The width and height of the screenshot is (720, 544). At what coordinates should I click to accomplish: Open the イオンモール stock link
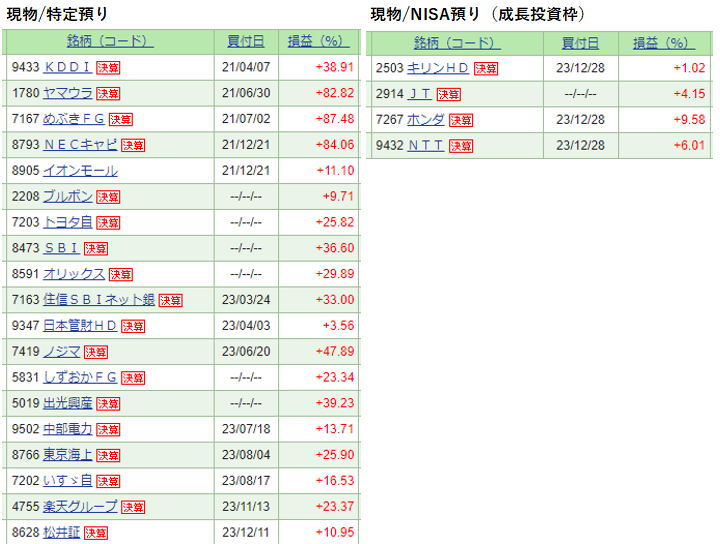[80, 170]
